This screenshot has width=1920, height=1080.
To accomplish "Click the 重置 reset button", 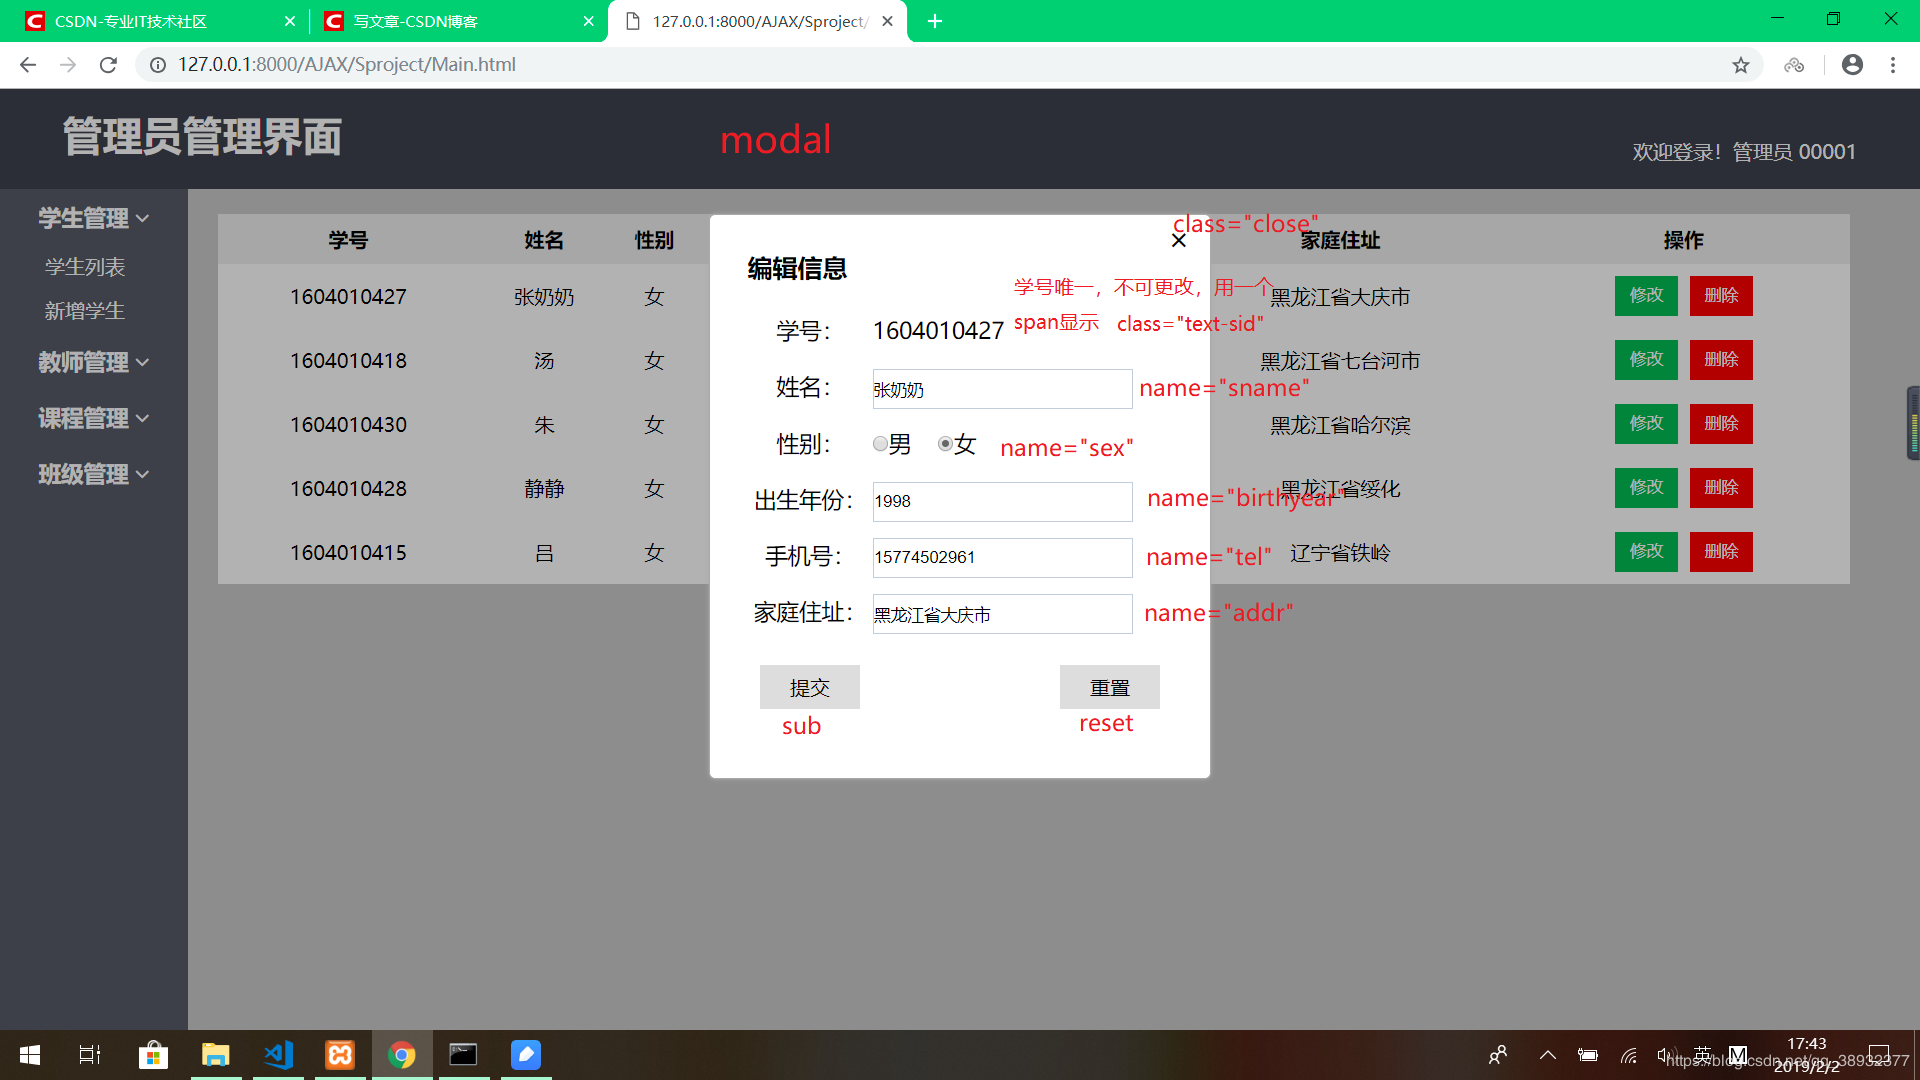I will [x=1110, y=687].
